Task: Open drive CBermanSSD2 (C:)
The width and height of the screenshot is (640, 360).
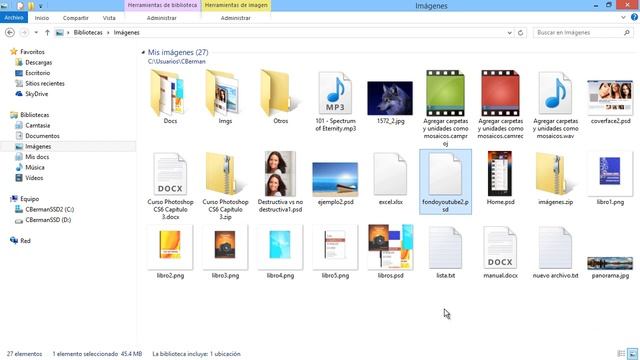Action: pos(49,209)
